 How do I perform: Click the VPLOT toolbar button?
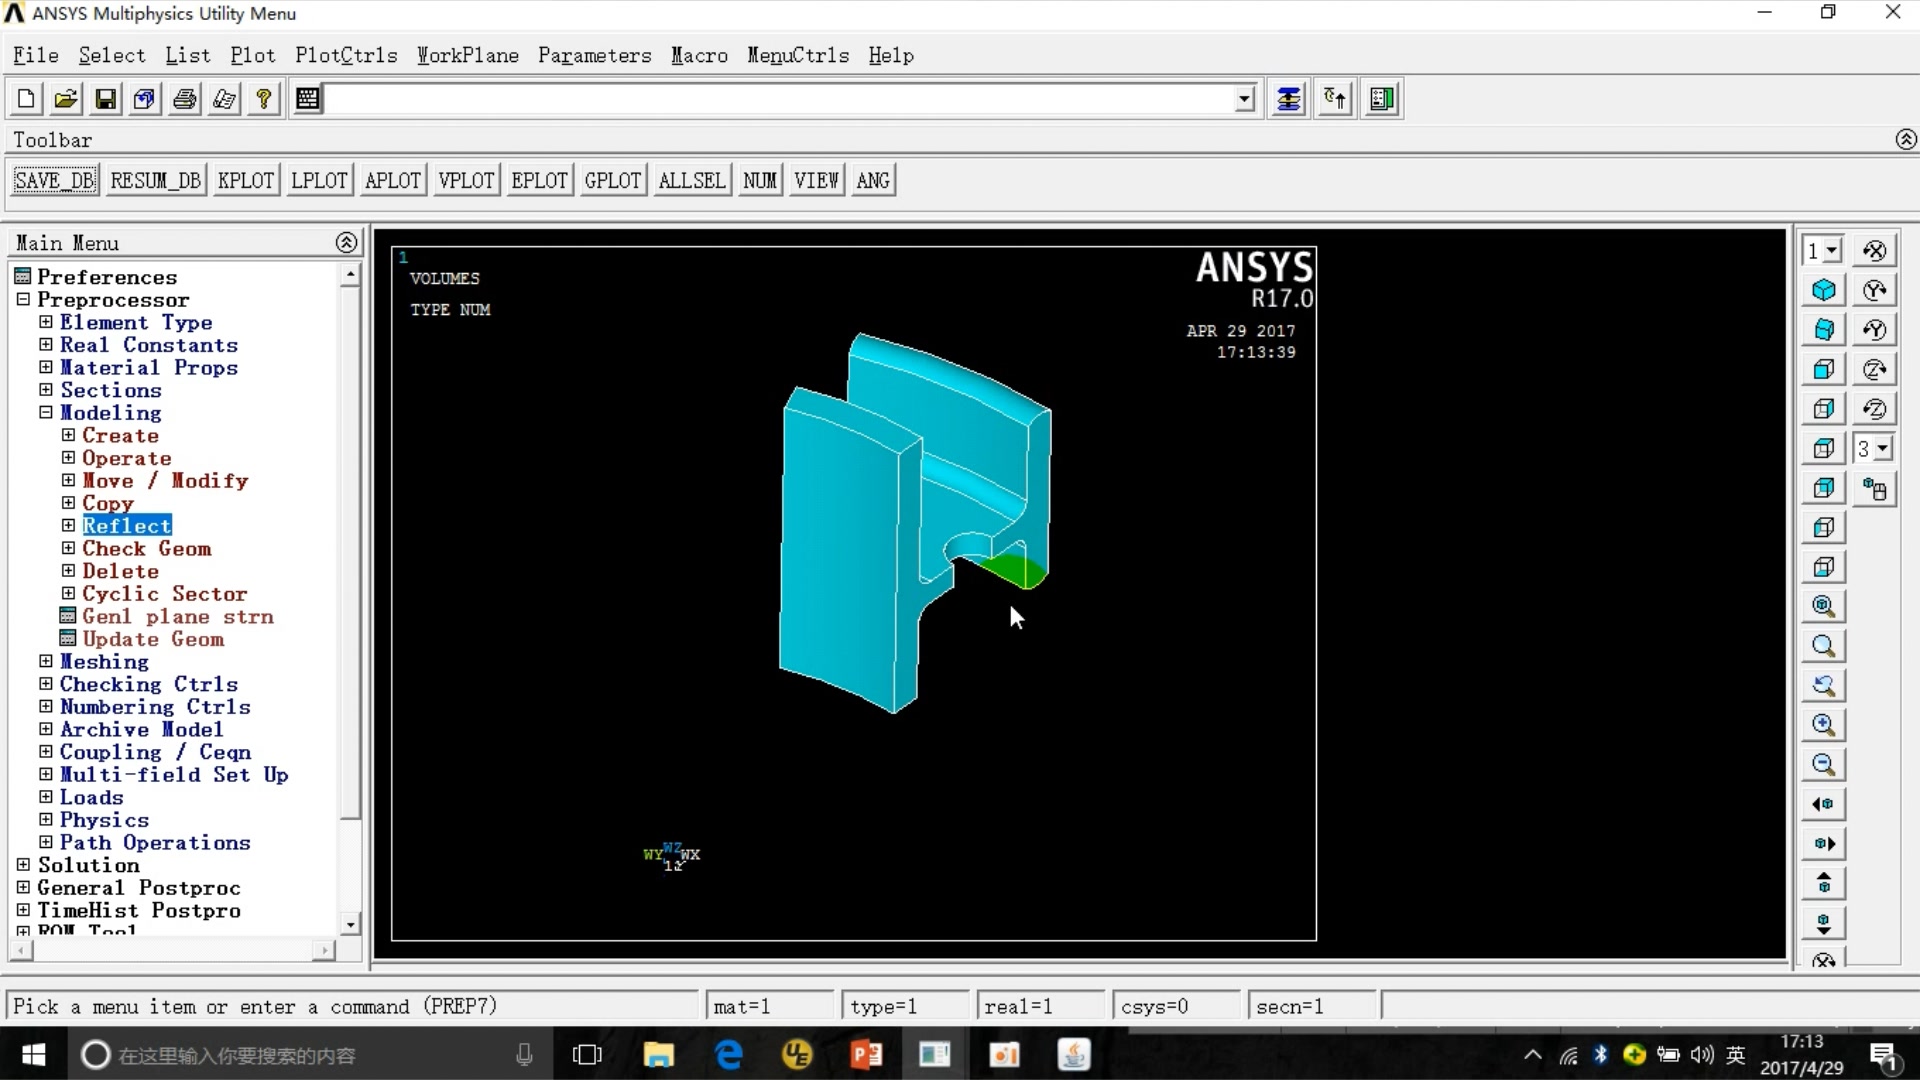(466, 181)
